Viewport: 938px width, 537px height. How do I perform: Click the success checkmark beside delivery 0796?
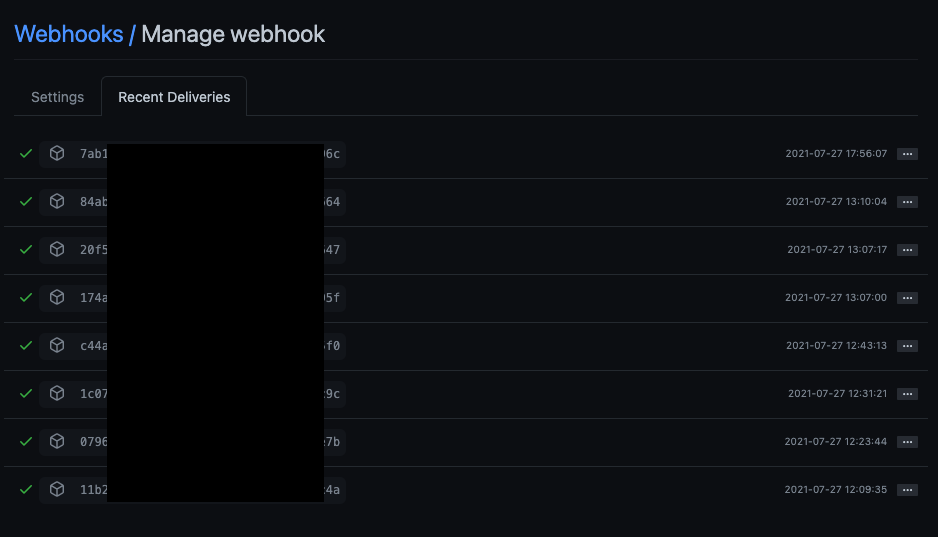(26, 441)
